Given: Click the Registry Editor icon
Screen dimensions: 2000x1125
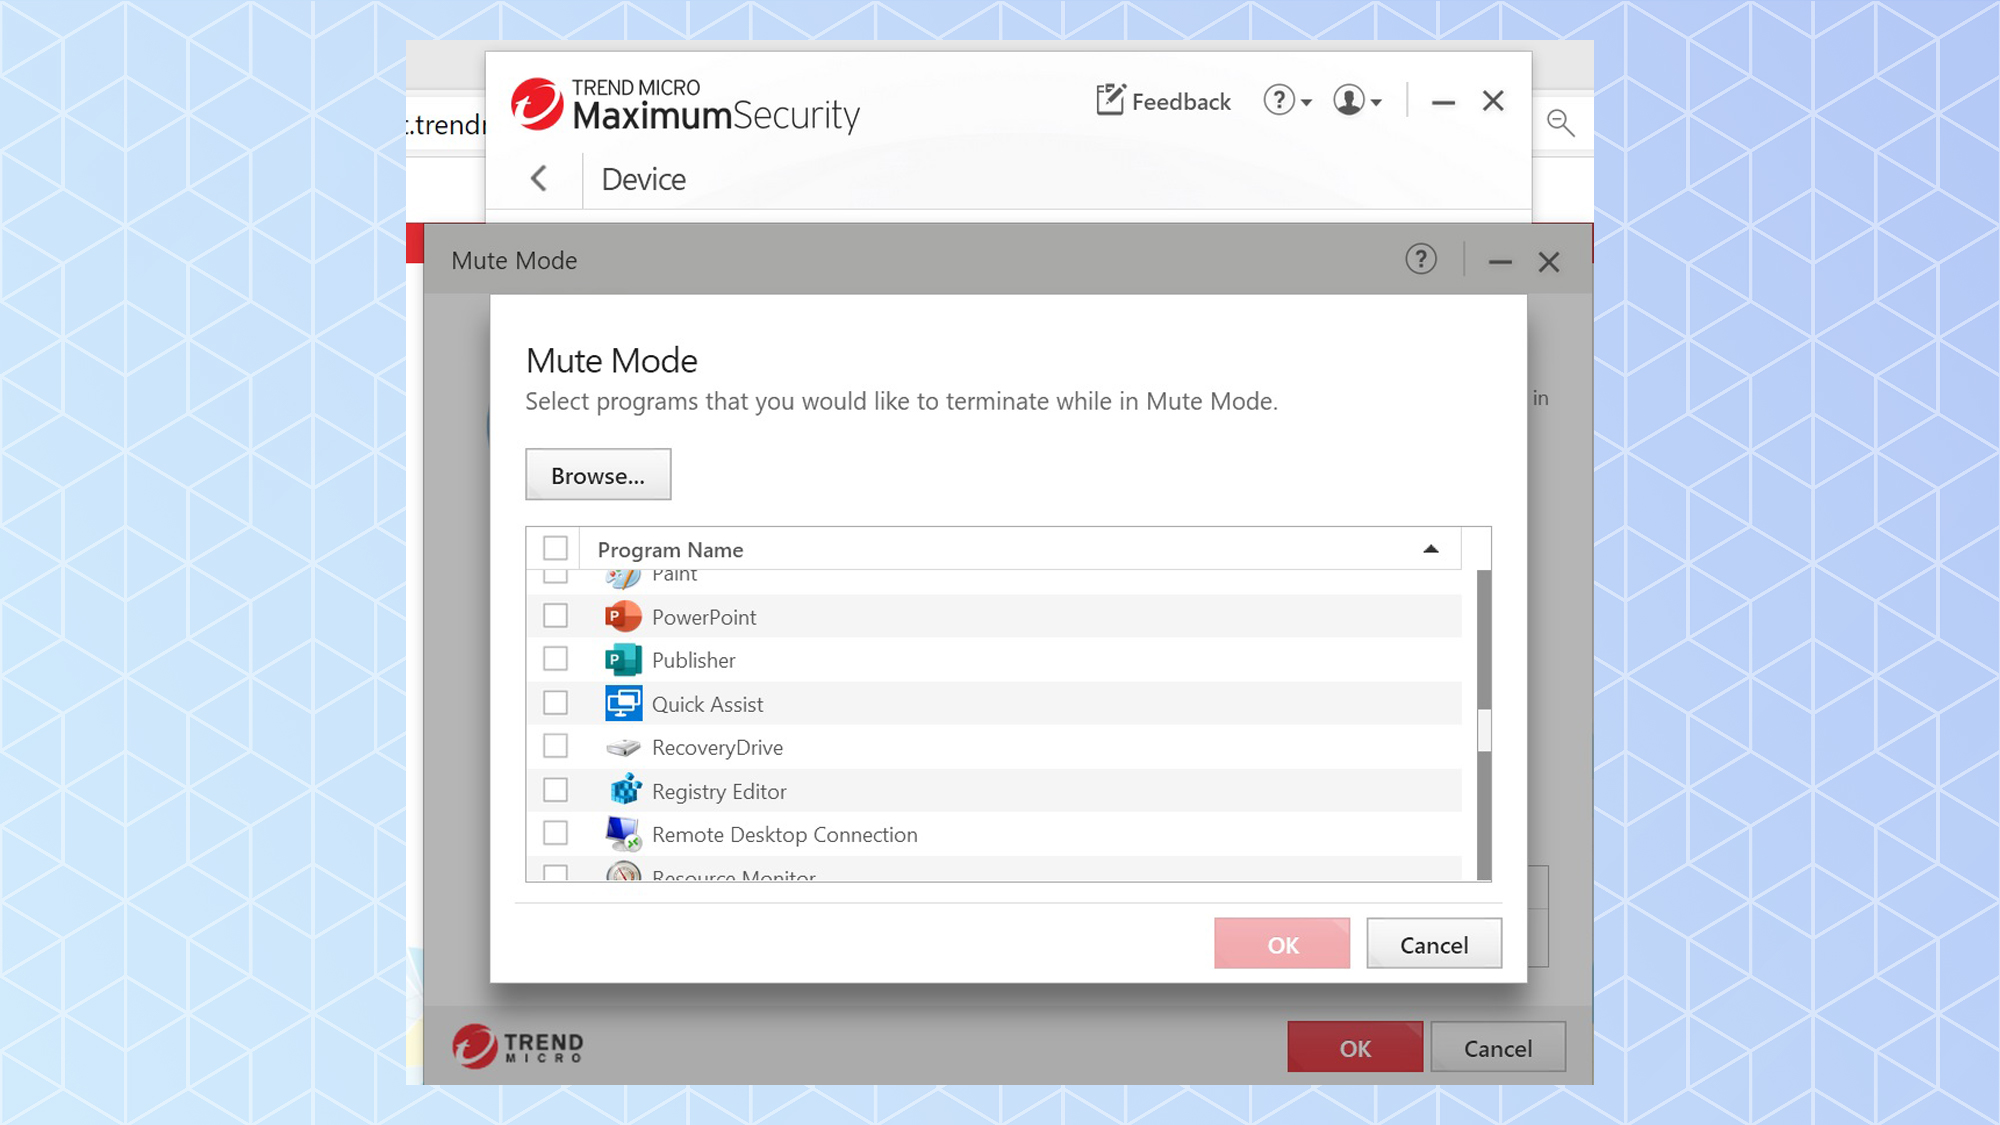Looking at the screenshot, I should 624,790.
